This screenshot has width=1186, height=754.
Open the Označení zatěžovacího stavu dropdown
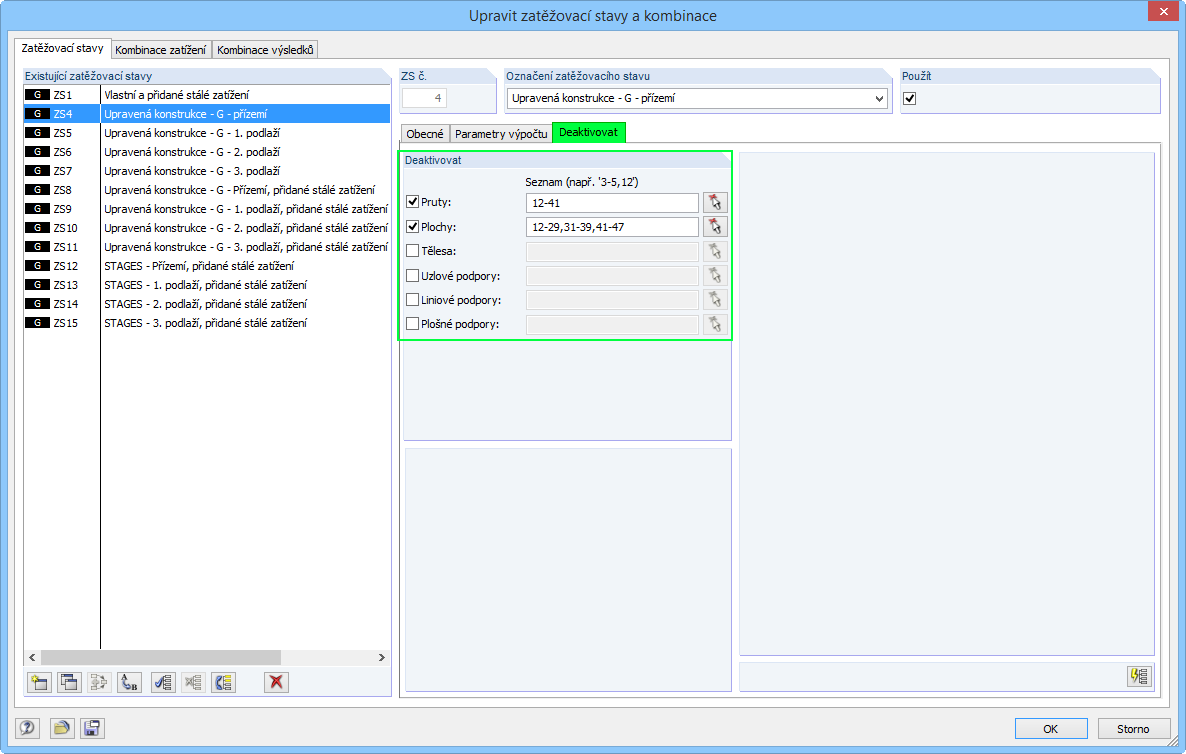[x=879, y=98]
